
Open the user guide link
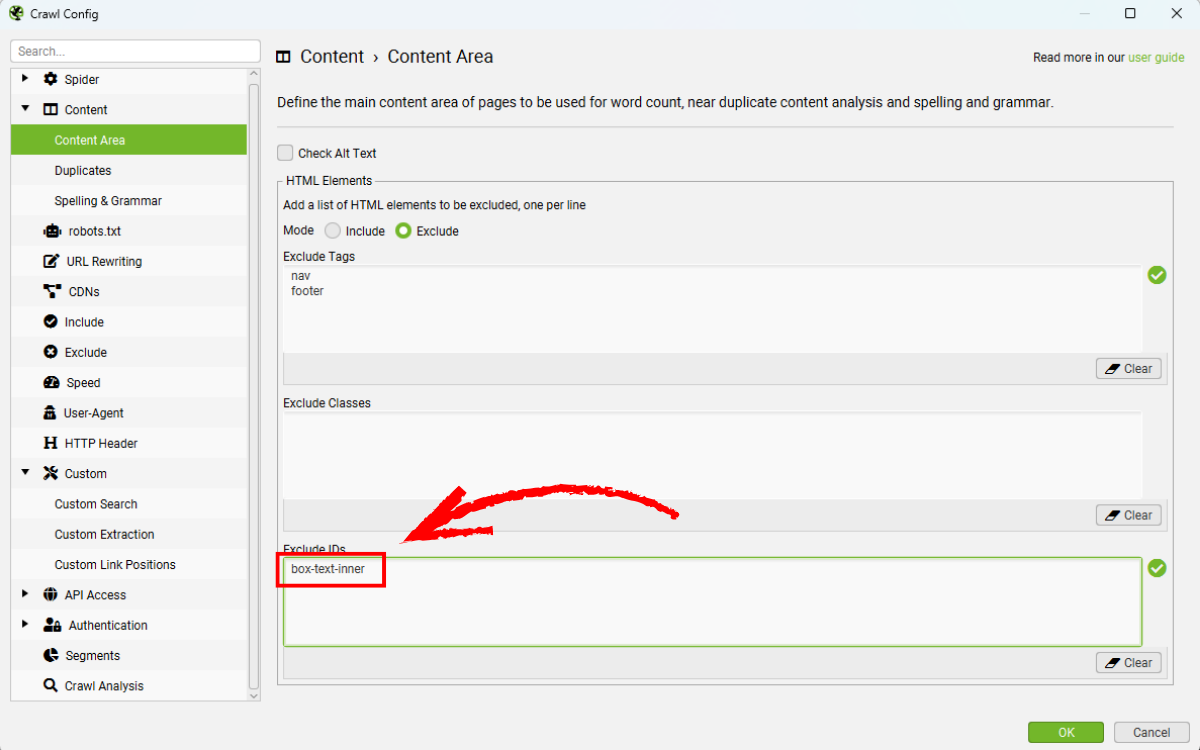click(x=1156, y=58)
